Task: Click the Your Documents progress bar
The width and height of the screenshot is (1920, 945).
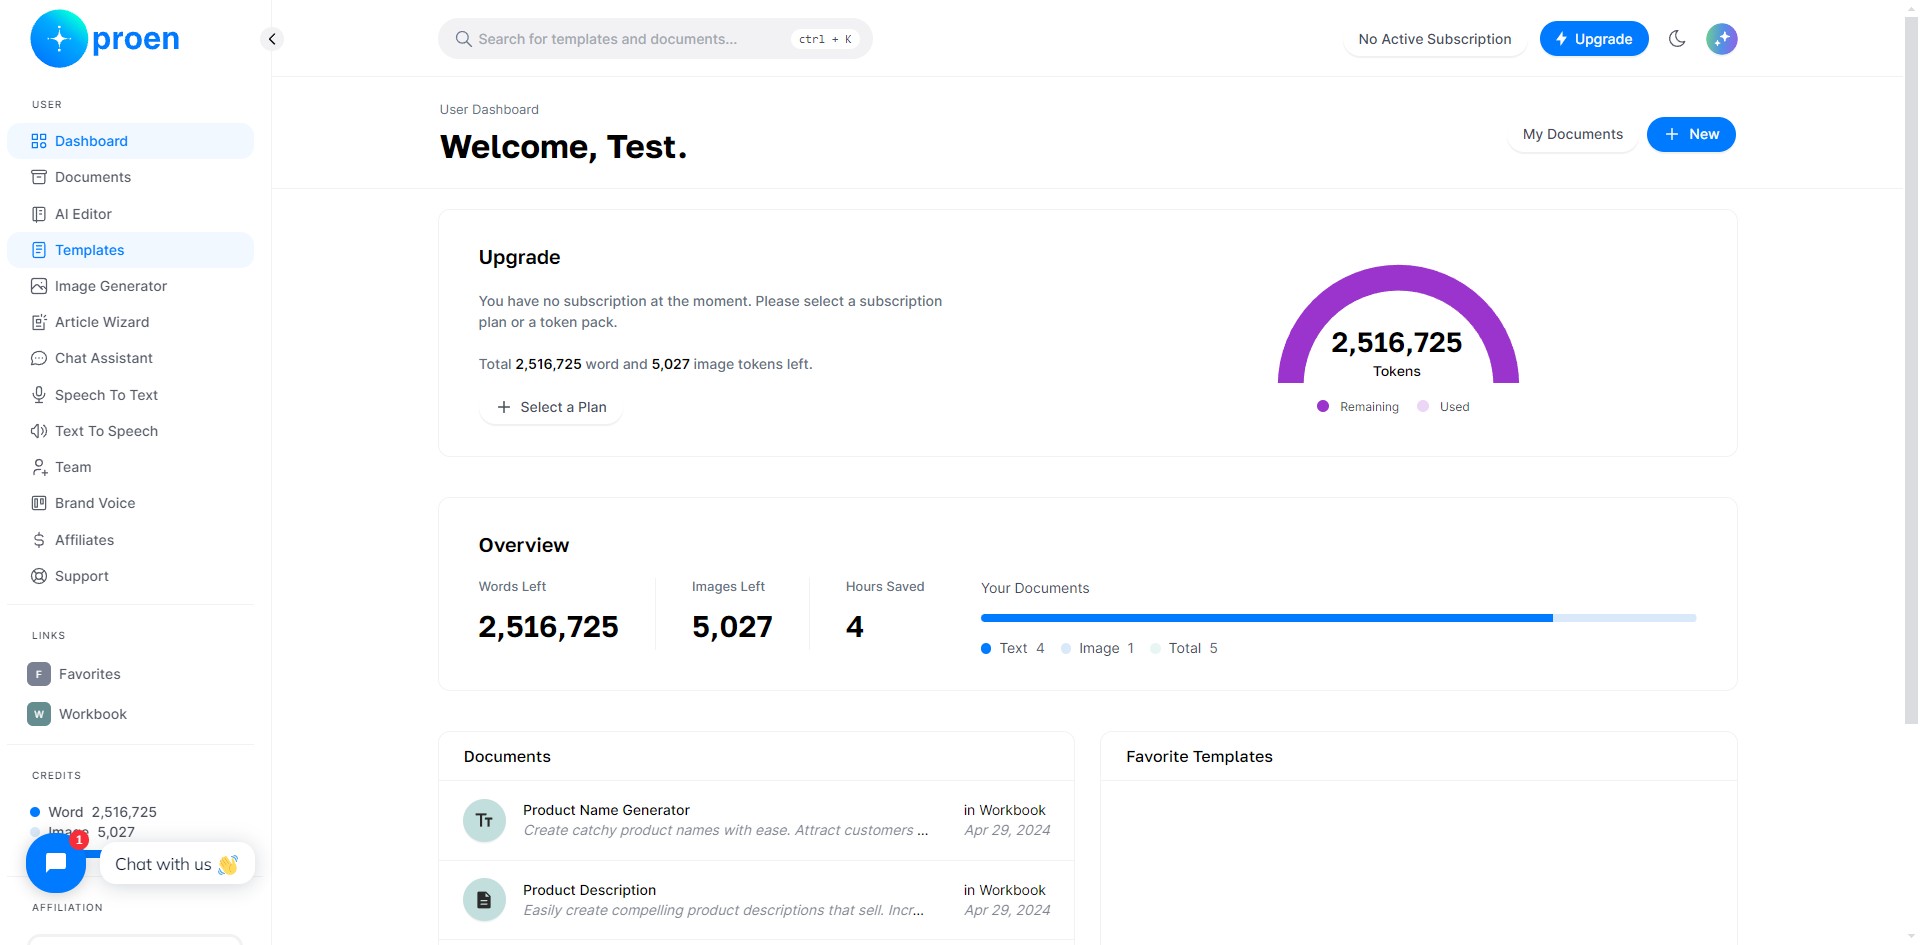Action: click(x=1337, y=618)
